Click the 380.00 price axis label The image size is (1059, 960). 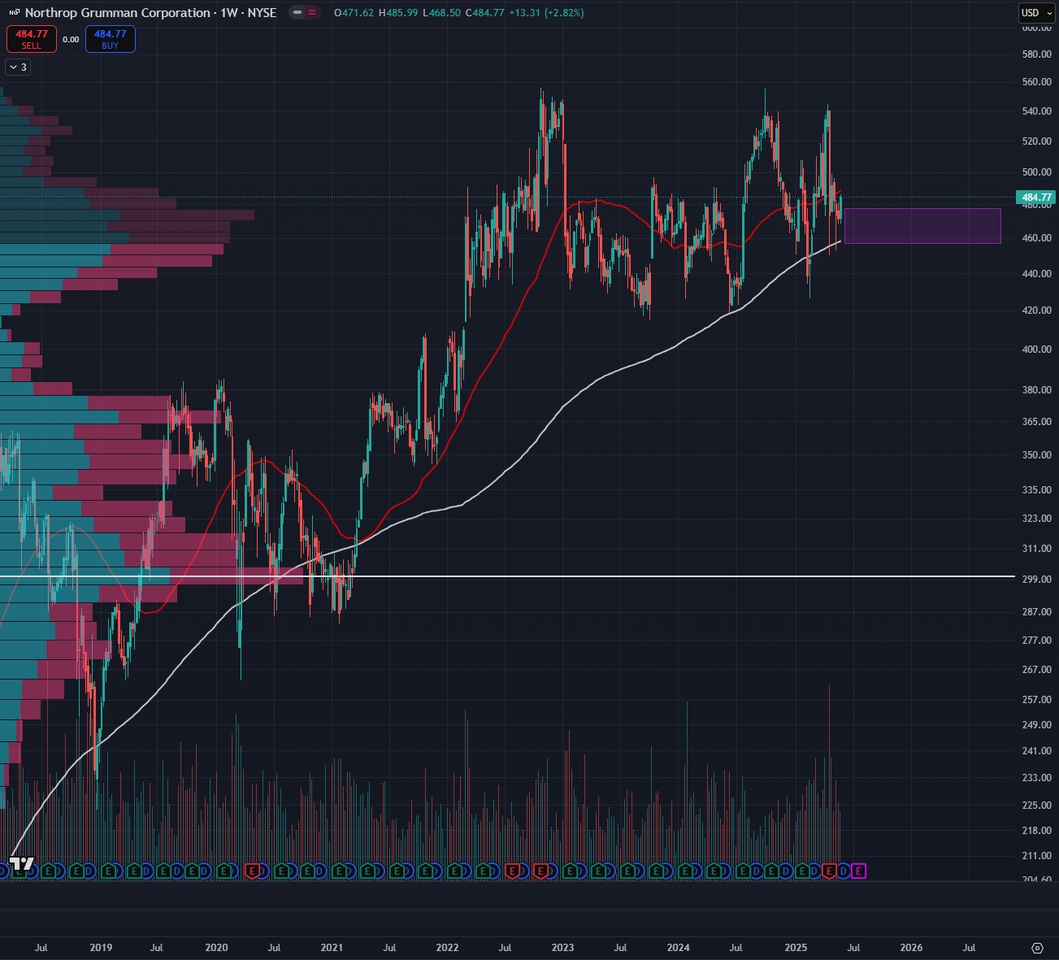pyautogui.click(x=1037, y=390)
